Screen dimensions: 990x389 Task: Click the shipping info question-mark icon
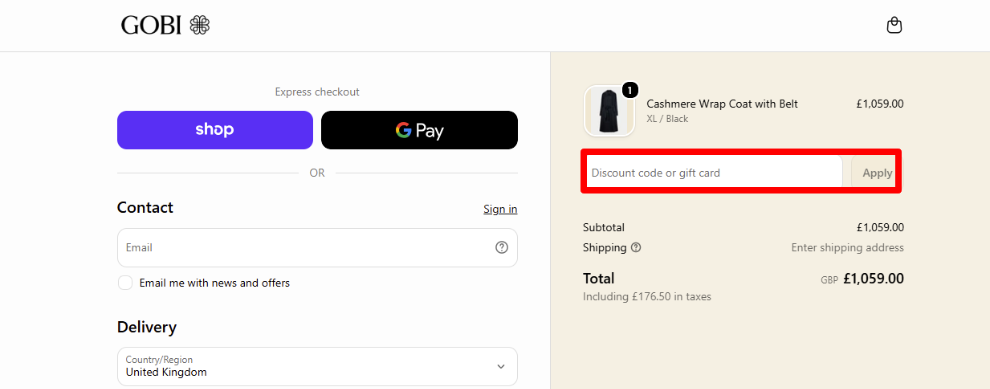[636, 248]
